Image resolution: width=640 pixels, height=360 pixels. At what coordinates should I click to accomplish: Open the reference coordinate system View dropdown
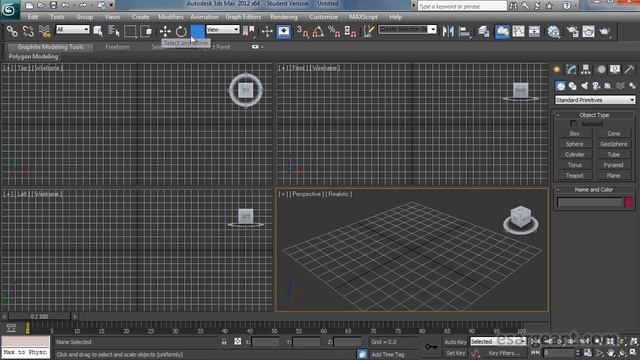coord(223,29)
